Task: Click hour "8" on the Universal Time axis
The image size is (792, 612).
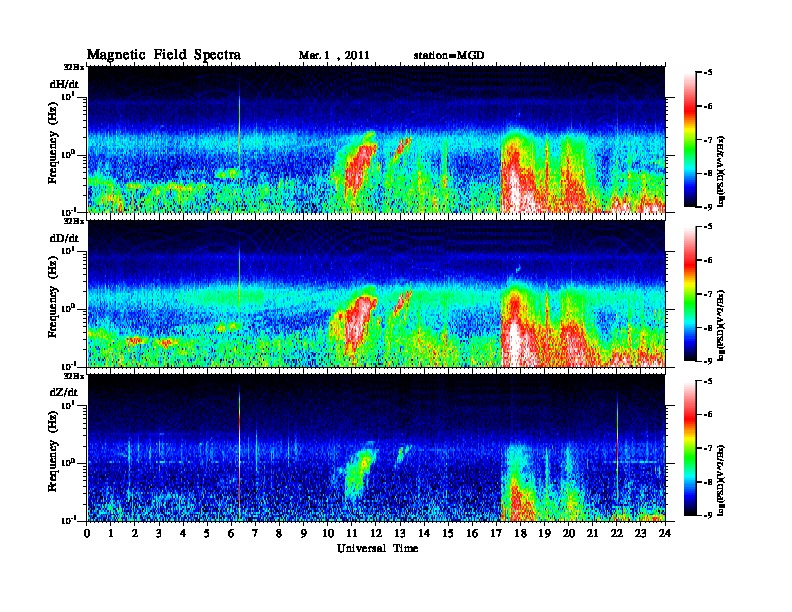Action: (x=280, y=533)
